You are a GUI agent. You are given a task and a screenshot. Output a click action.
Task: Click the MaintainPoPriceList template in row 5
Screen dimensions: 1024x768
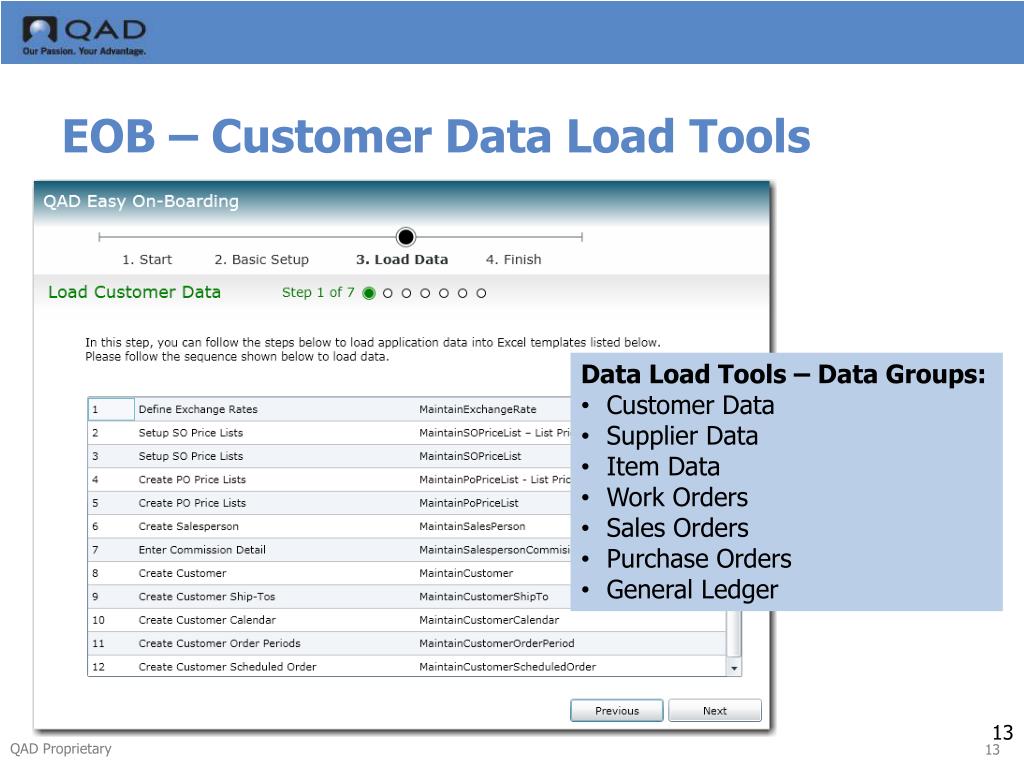pos(469,504)
